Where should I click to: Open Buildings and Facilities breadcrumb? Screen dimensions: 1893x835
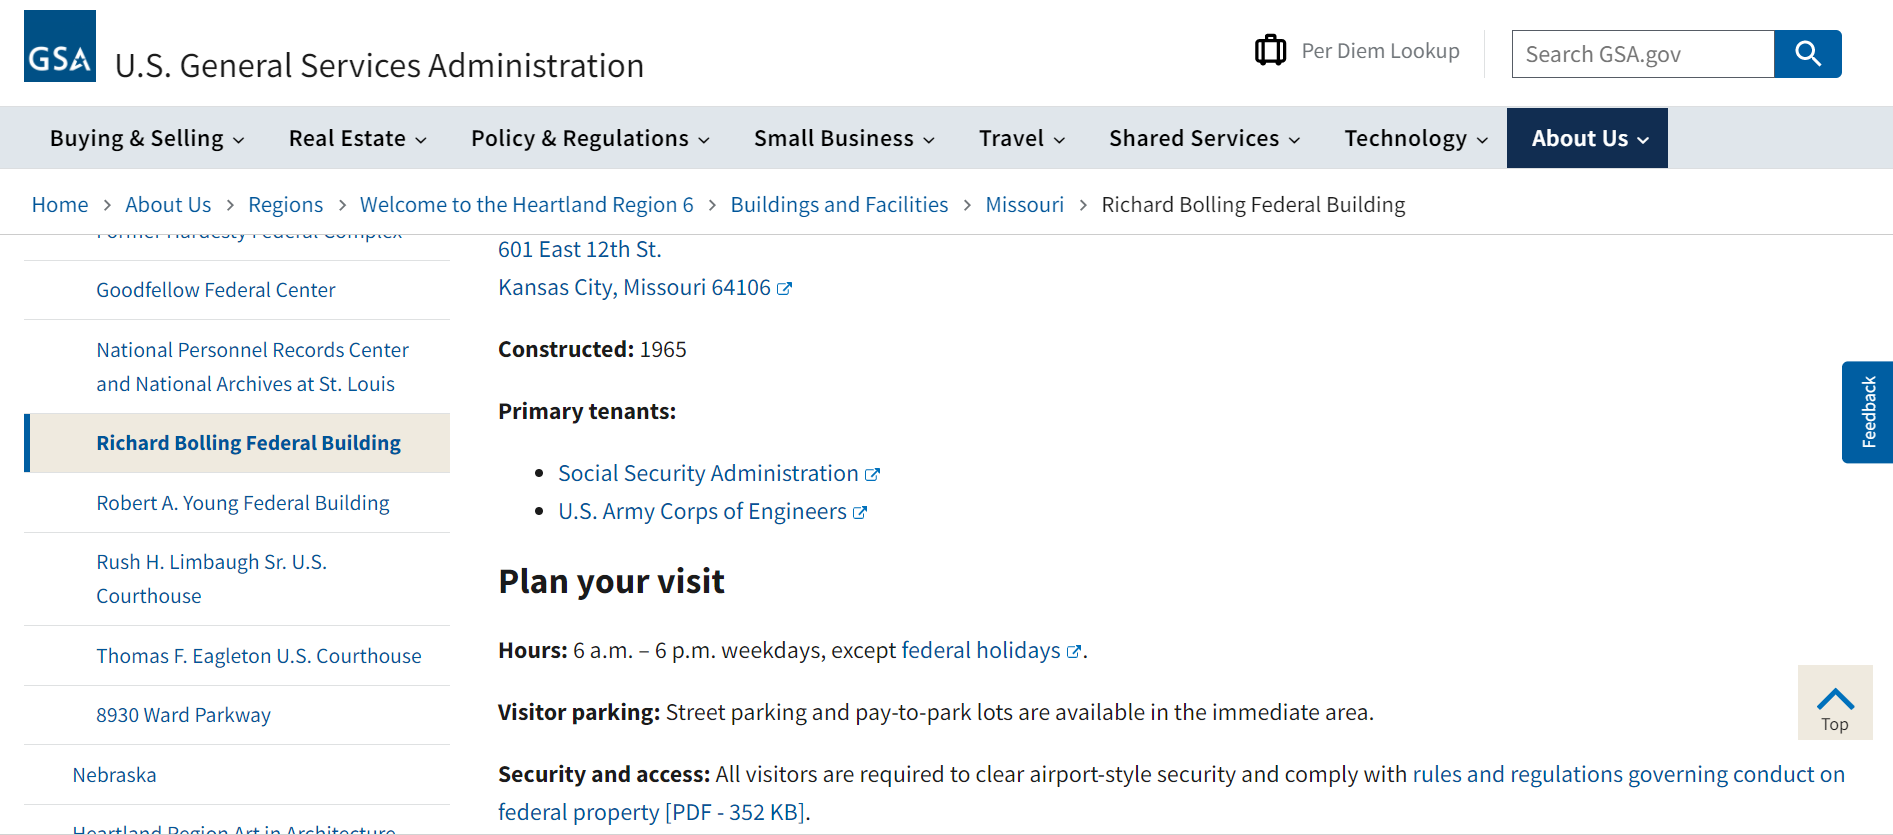coord(839,205)
